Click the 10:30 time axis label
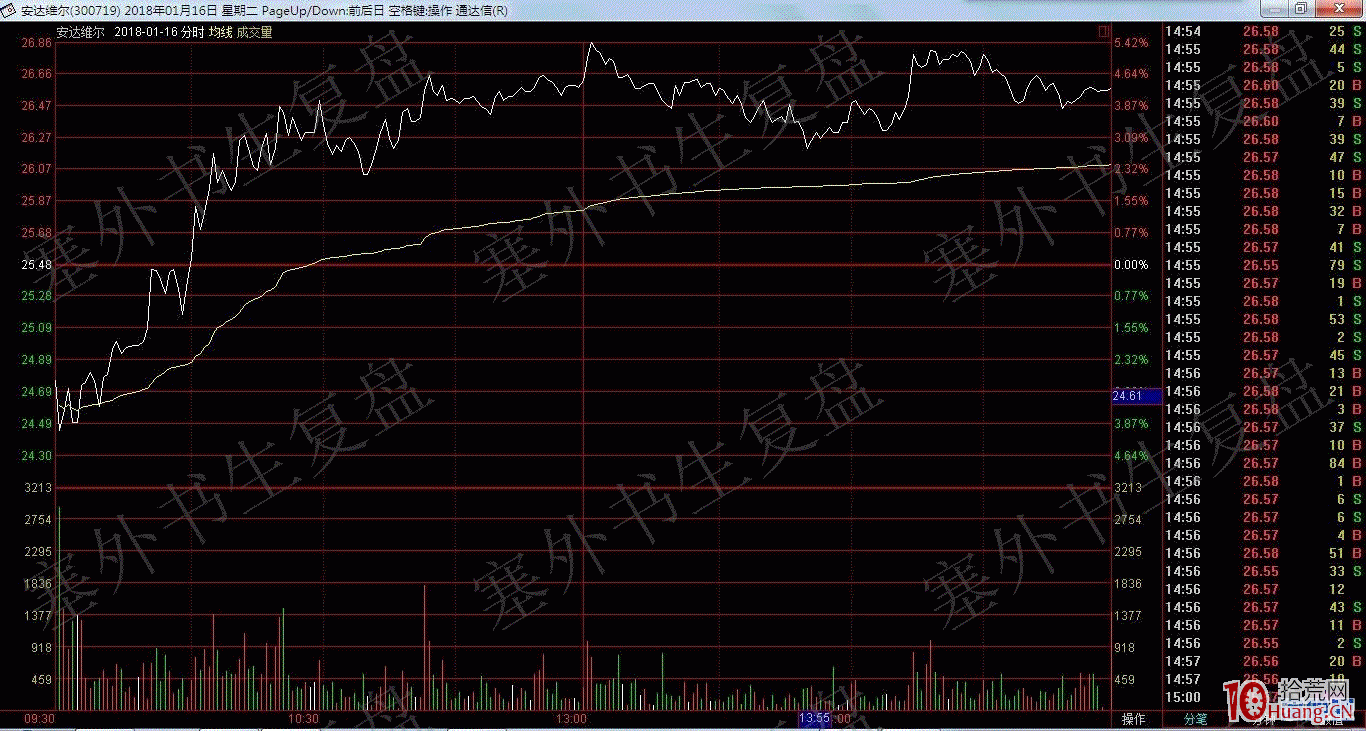Screen dimensions: 1366x731 [304, 718]
